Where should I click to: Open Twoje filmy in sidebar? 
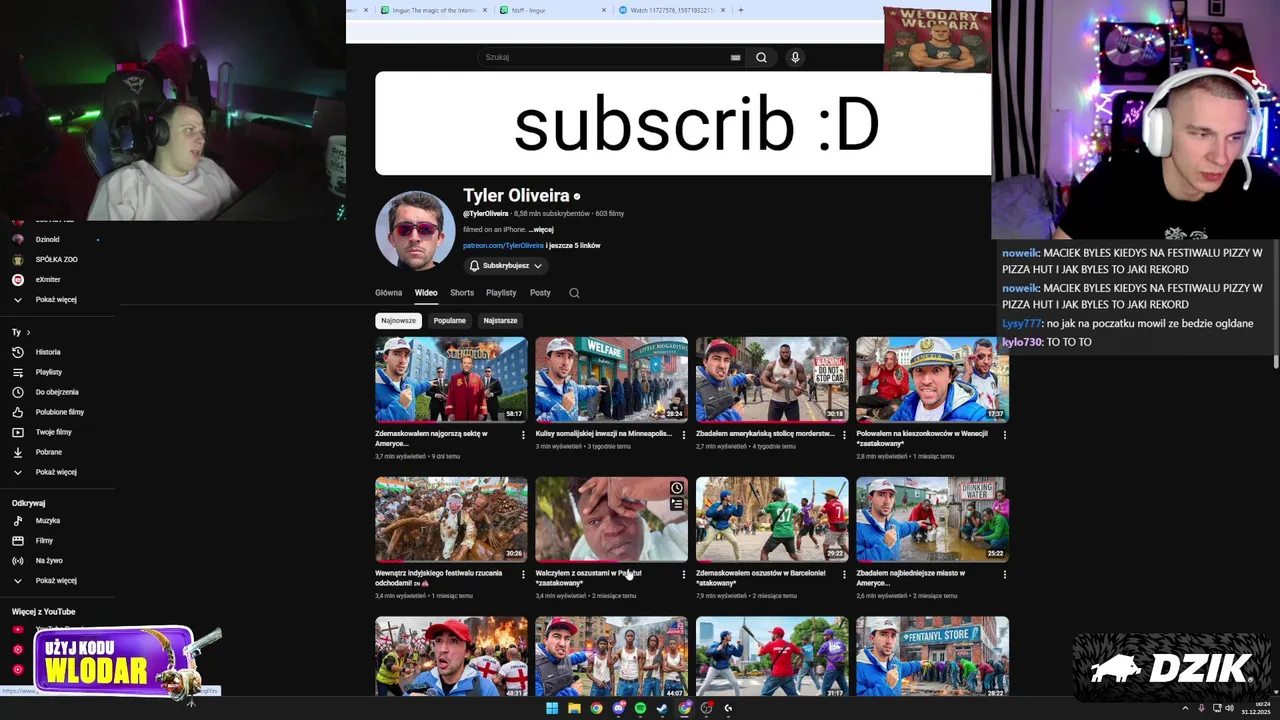(53, 432)
